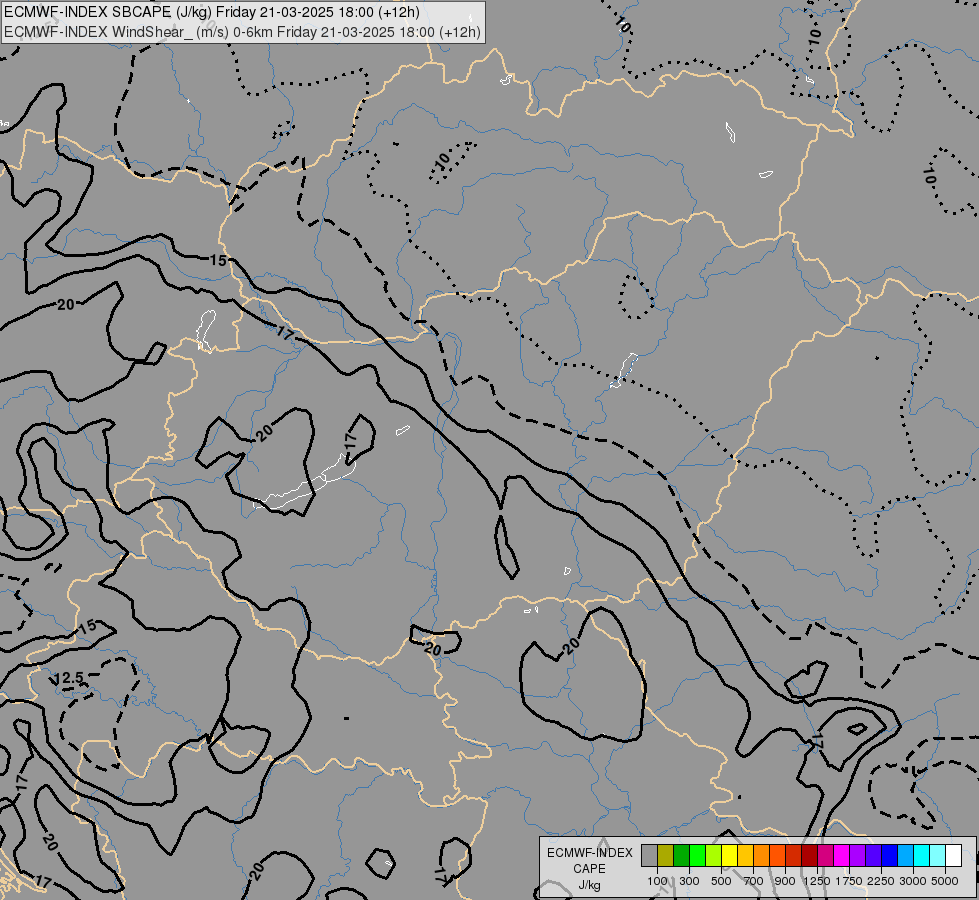The height and width of the screenshot is (900, 979).
Task: Choose the bright magenta legend swatch
Action: click(842, 855)
